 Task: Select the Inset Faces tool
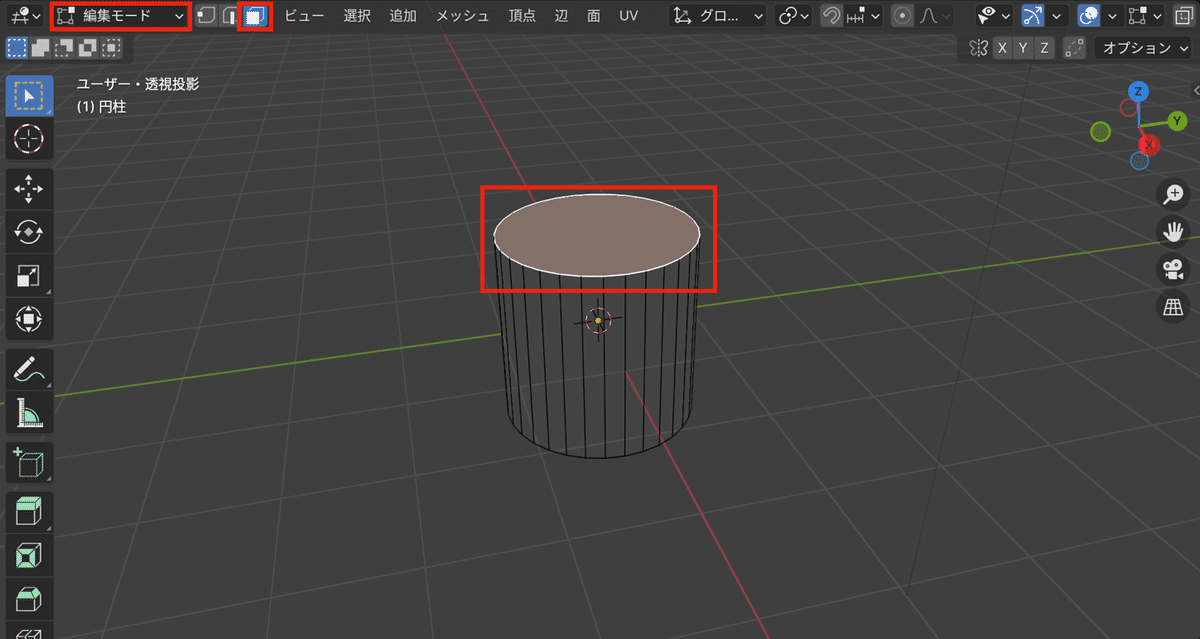28,556
